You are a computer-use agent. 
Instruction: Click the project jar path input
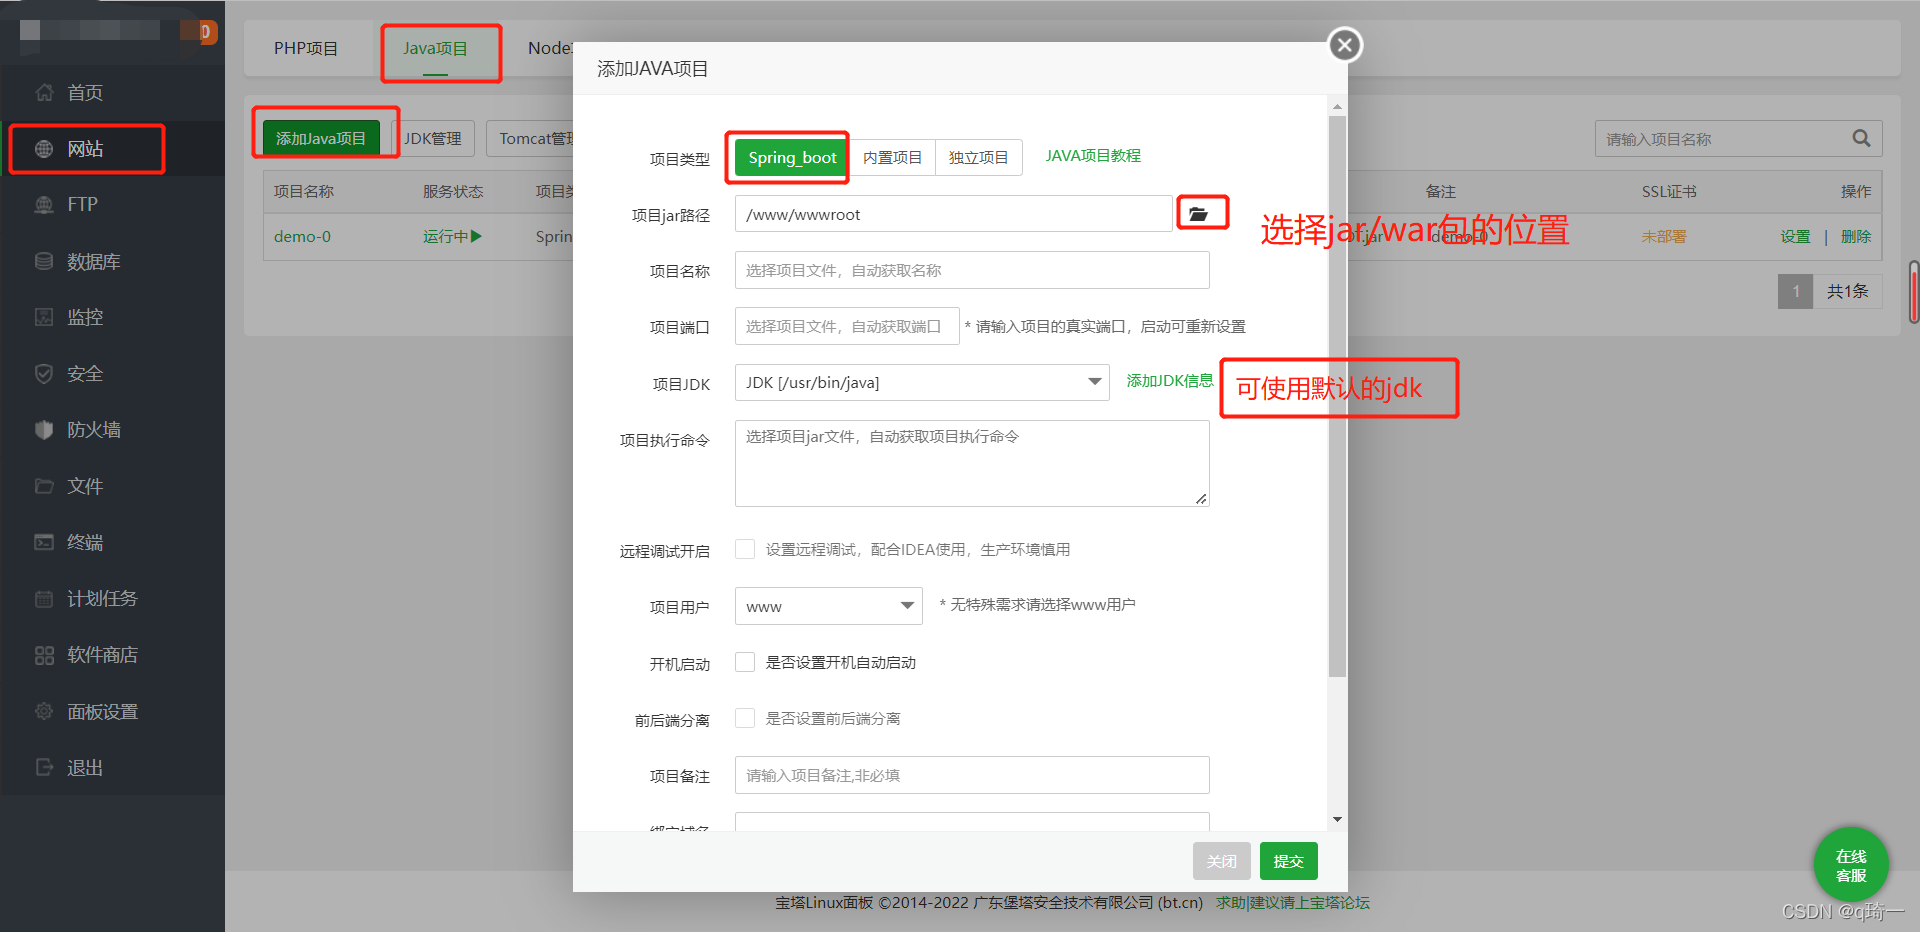tap(953, 214)
